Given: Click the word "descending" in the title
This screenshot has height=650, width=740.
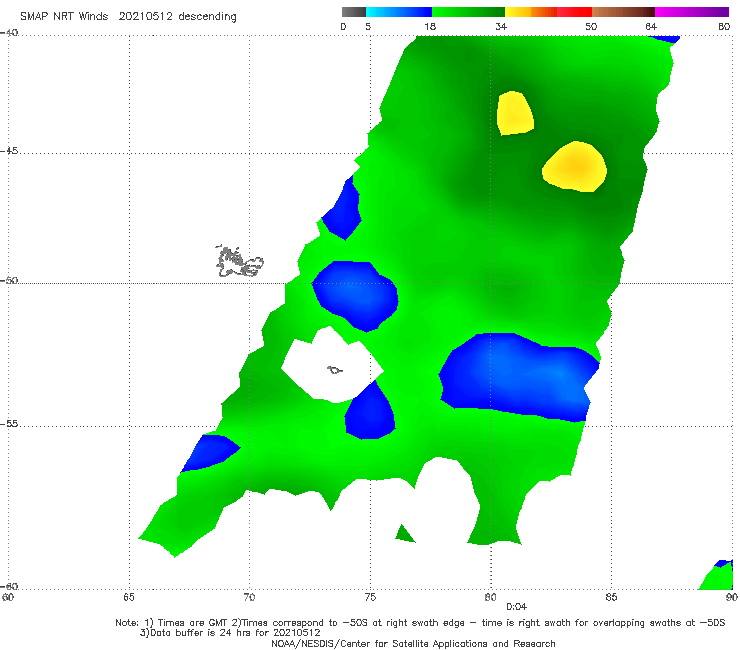Looking at the screenshot, I should pos(207,17).
